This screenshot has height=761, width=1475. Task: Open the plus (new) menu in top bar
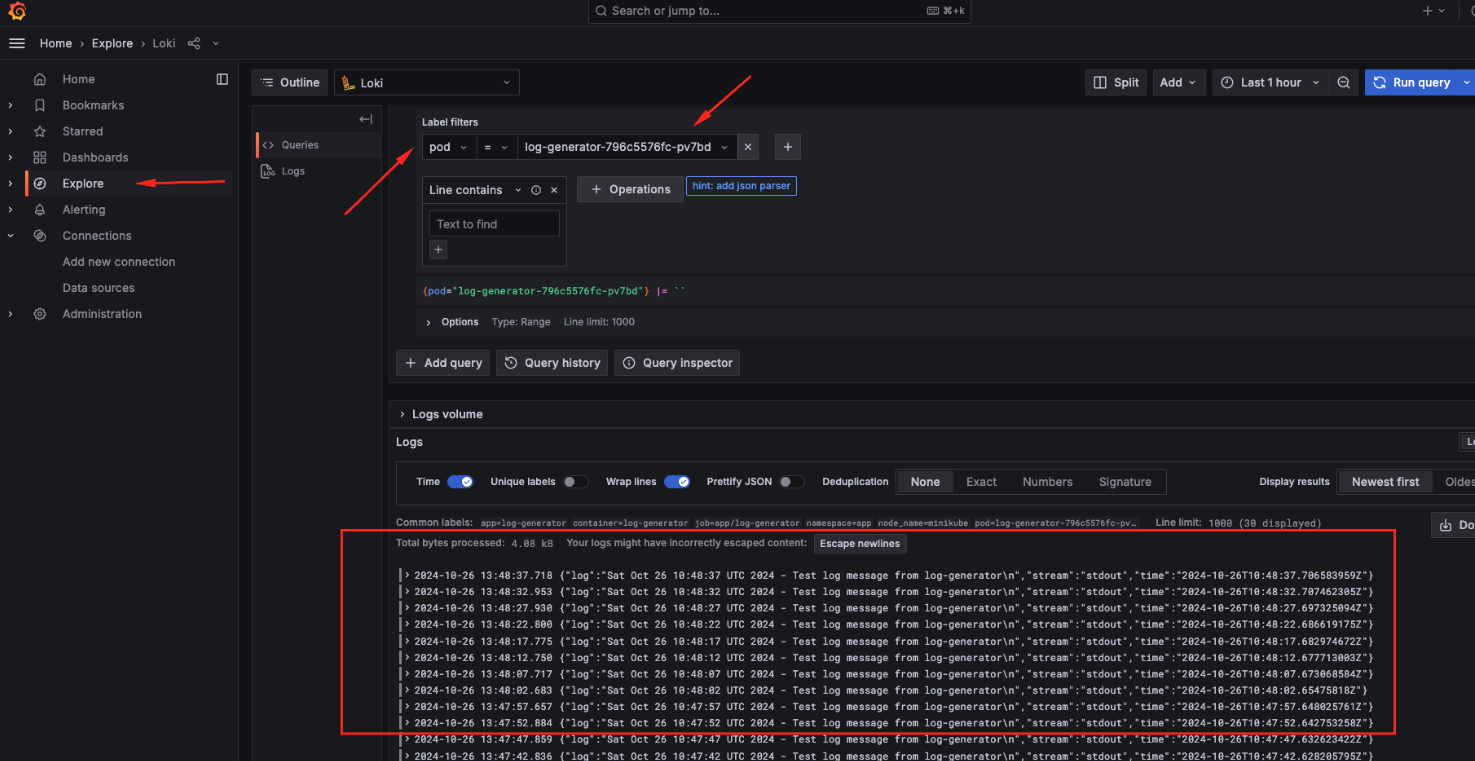1433,11
